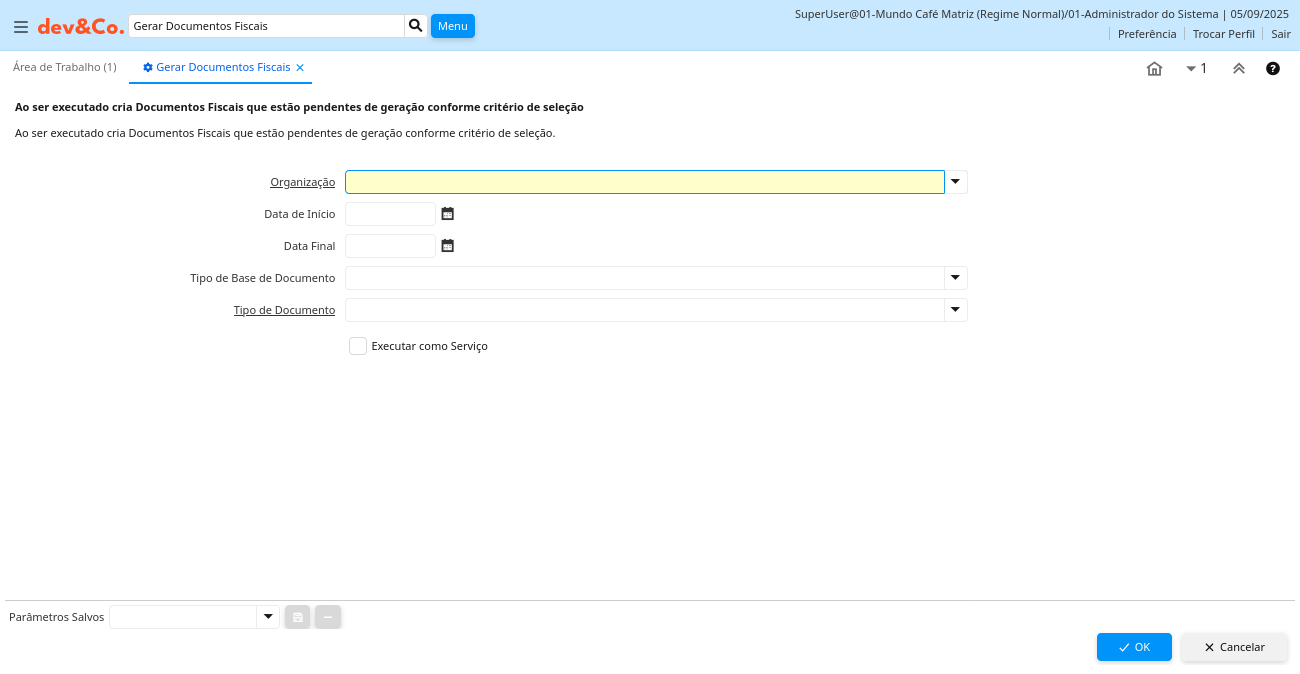Collapse header with double chevron icon
This screenshot has height=674, width=1300.
pos(1238,69)
